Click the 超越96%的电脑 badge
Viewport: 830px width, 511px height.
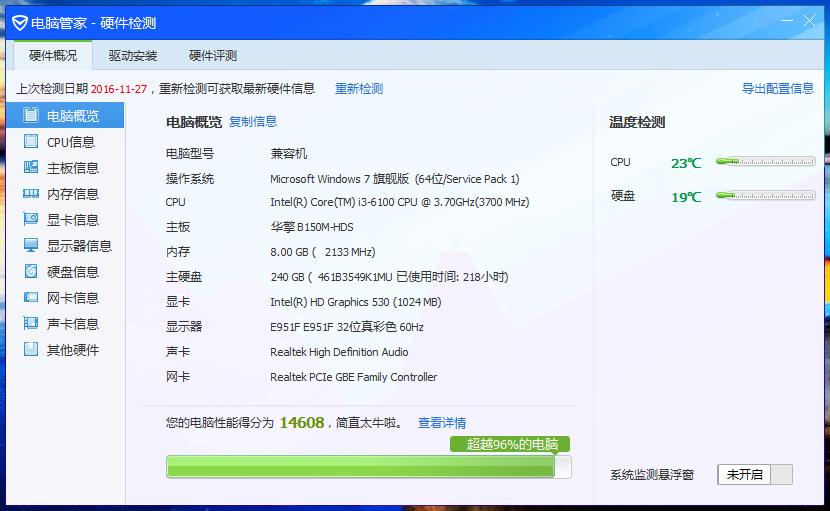(510, 444)
